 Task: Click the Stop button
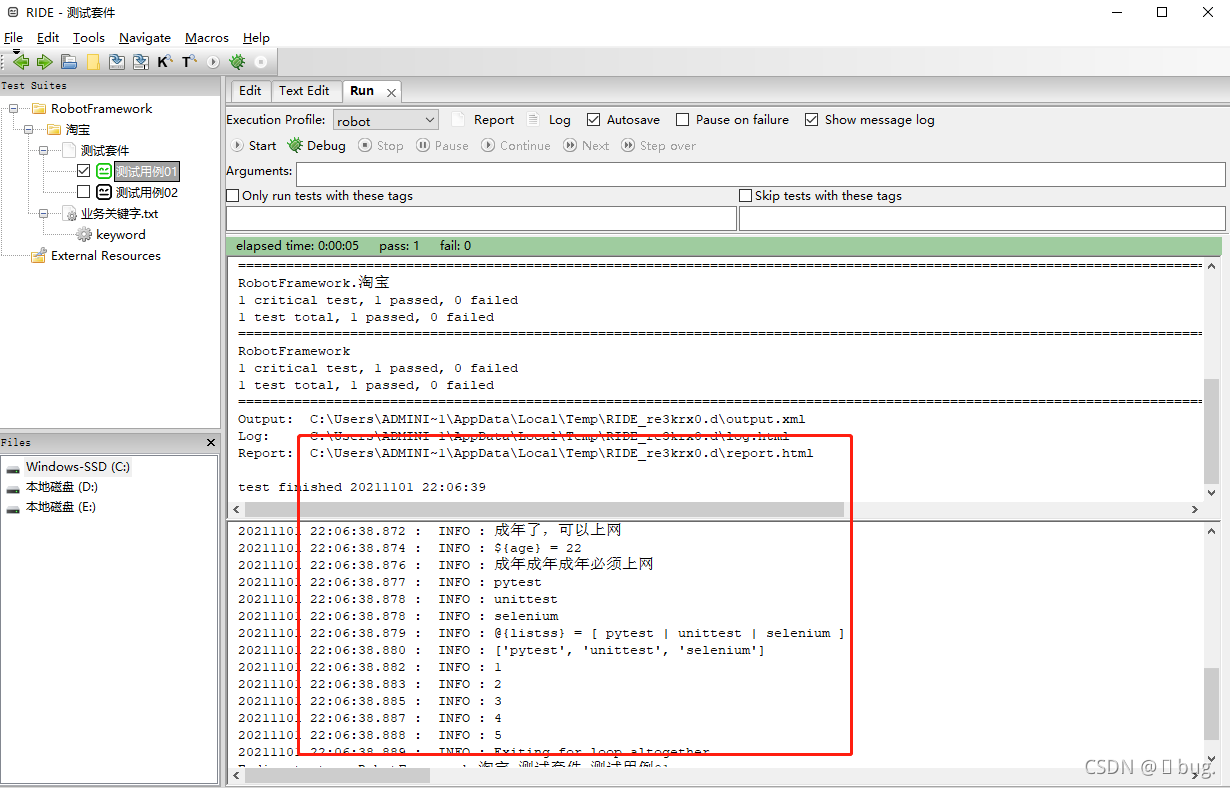tap(382, 145)
